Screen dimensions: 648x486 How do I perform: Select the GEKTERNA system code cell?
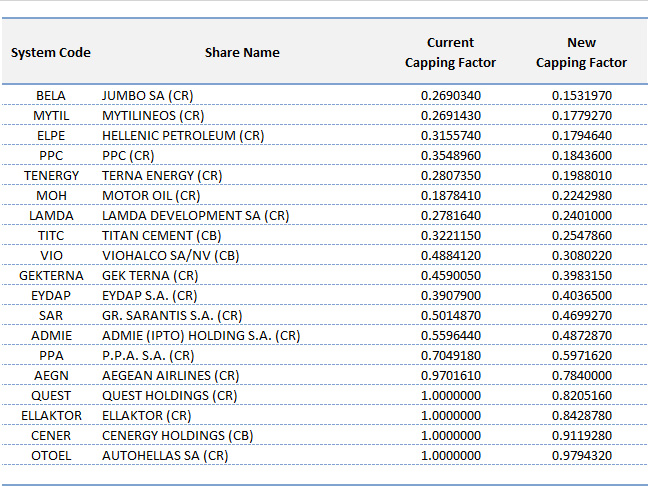(x=51, y=276)
